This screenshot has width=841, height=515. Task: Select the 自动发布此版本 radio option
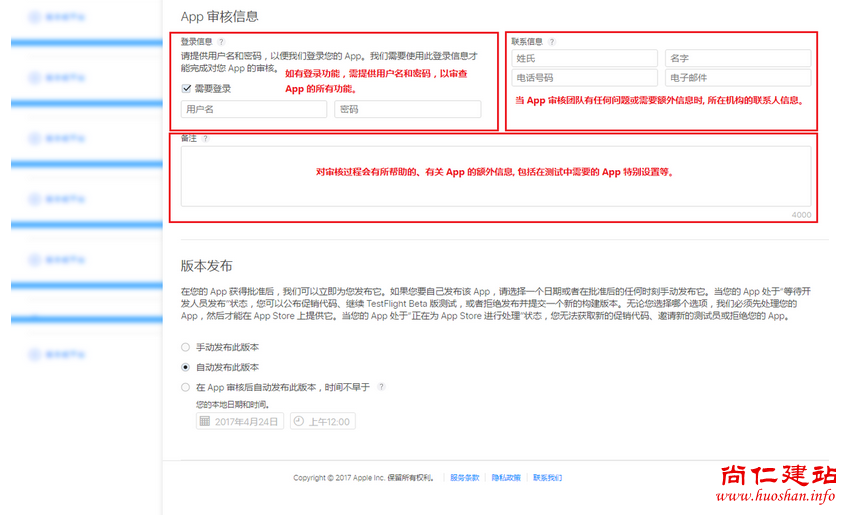185,367
